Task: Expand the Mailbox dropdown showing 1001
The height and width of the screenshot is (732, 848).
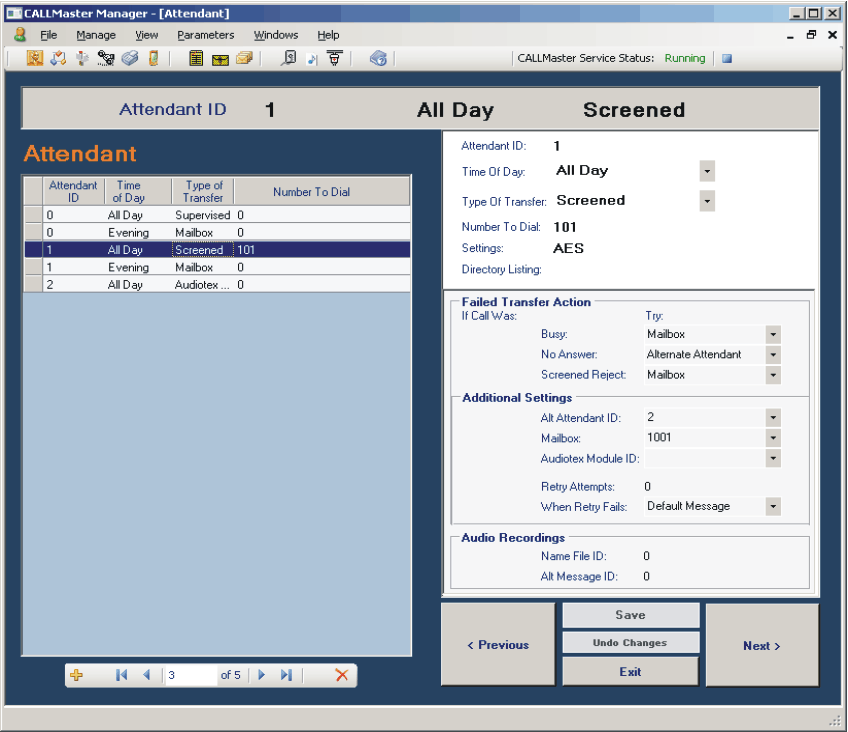Action: (x=773, y=438)
